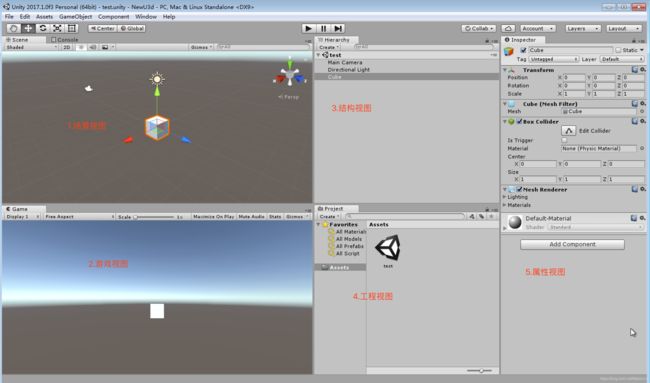The width and height of the screenshot is (650, 383).
Task: Open the Collab dropdown
Action: tap(479, 28)
